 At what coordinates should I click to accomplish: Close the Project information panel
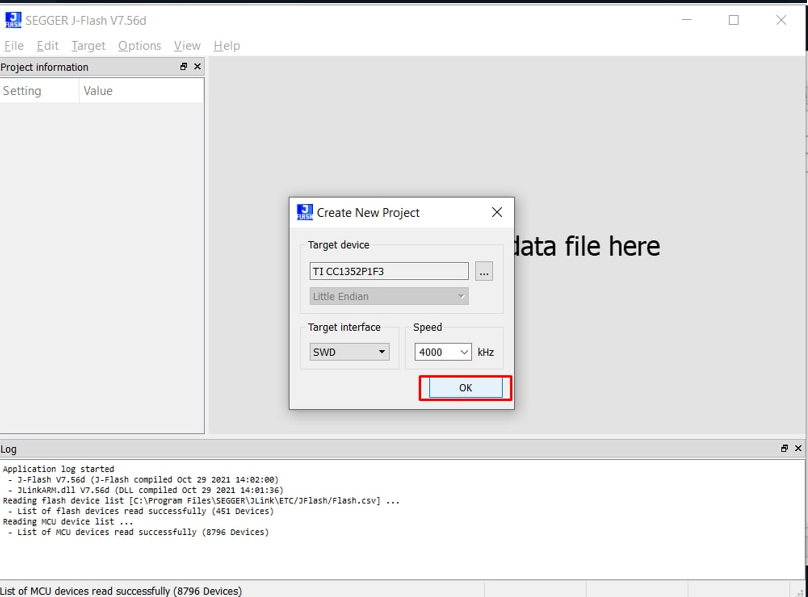click(x=197, y=66)
